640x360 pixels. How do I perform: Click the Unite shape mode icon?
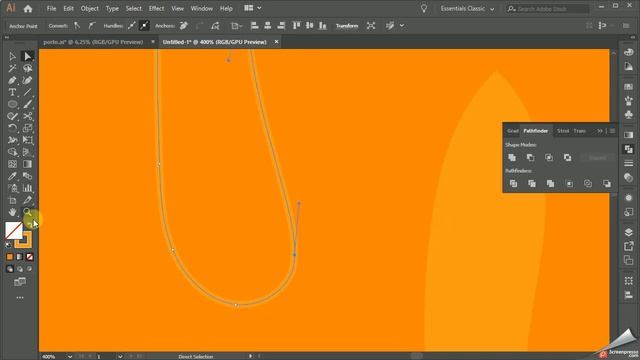(x=512, y=158)
